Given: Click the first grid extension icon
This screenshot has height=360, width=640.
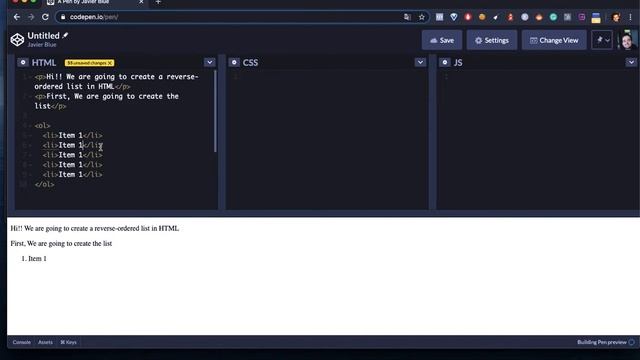Looking at the screenshot, I should pyautogui.click(x=439, y=17).
